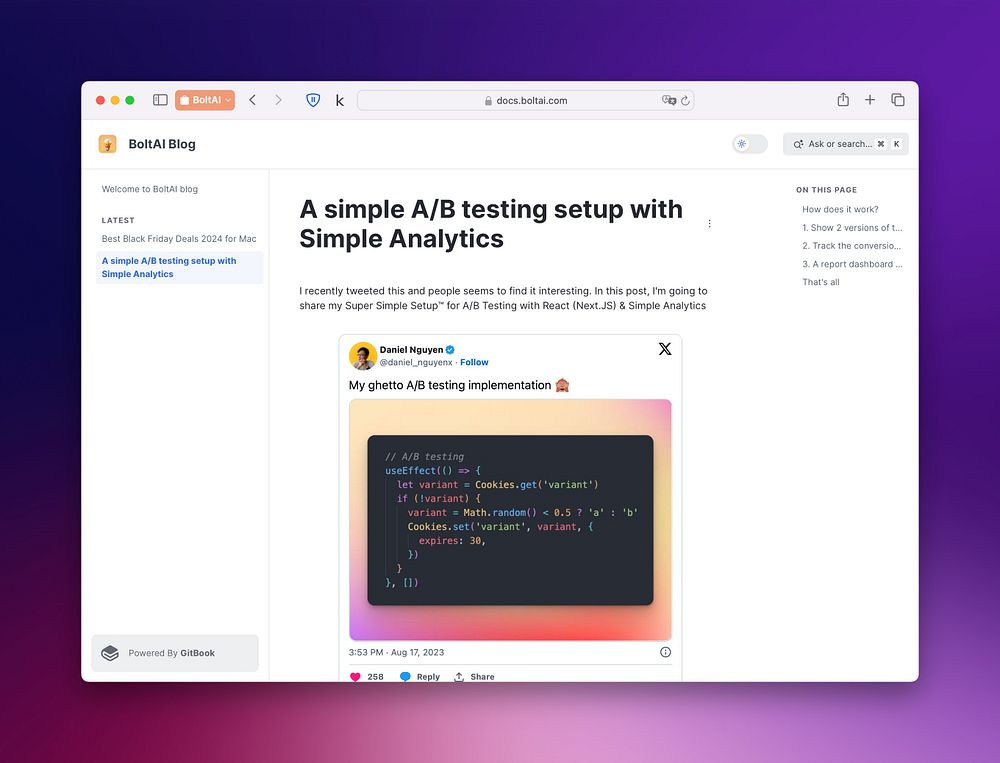Click the blue verified badge
The width and height of the screenshot is (1000, 763).
[x=450, y=350]
